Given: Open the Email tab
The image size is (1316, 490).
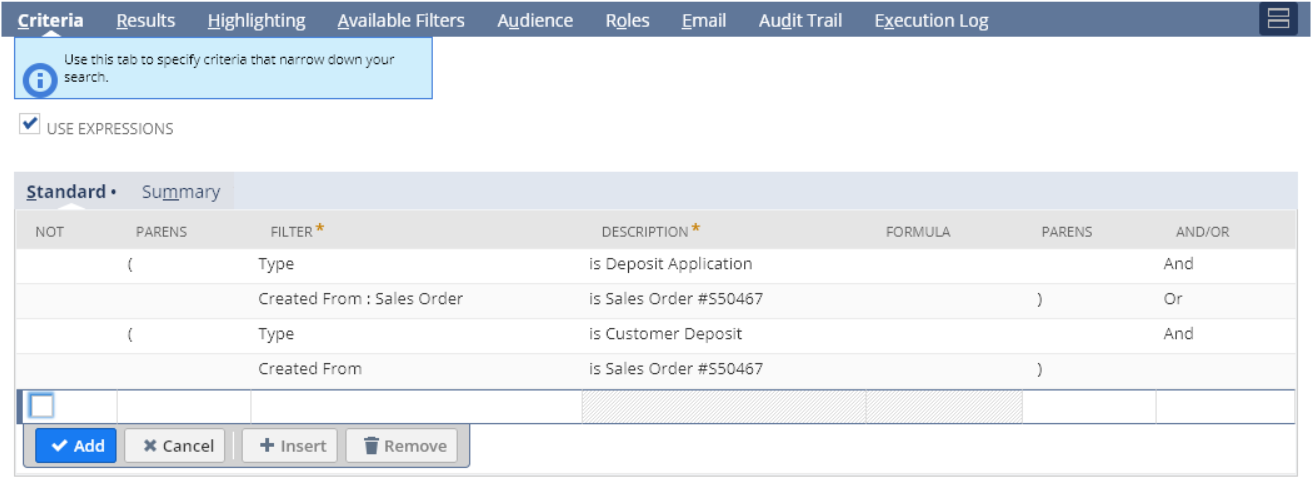Looking at the screenshot, I should tap(703, 20).
